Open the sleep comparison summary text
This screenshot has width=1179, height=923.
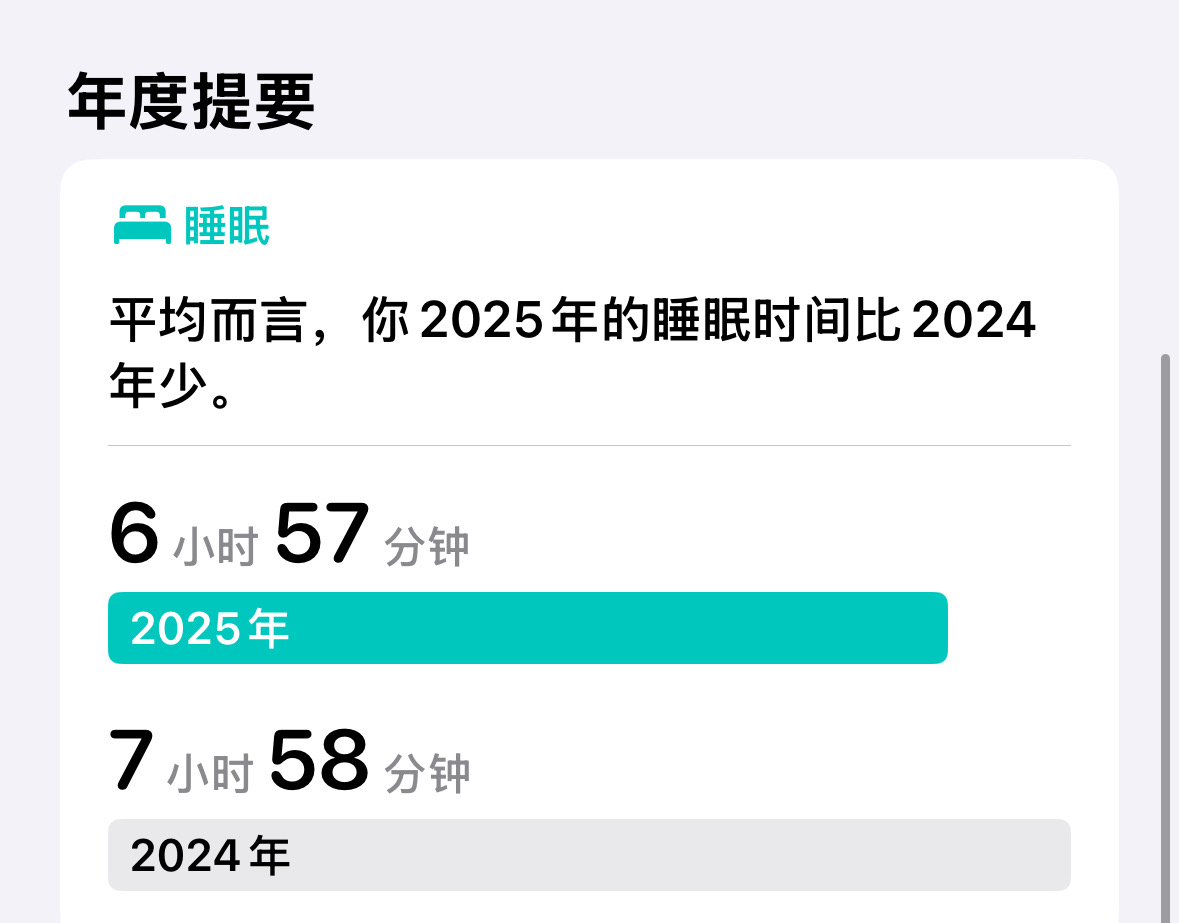[x=573, y=352]
